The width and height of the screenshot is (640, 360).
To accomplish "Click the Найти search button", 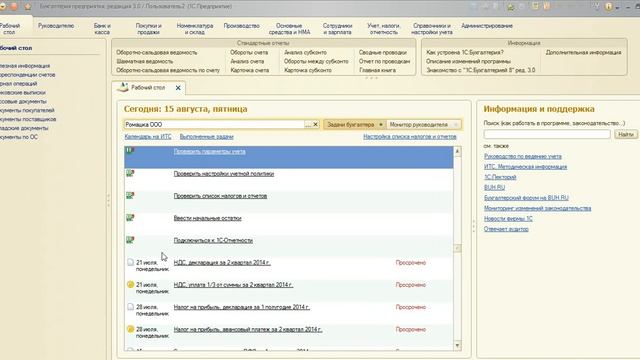I will [626, 134].
